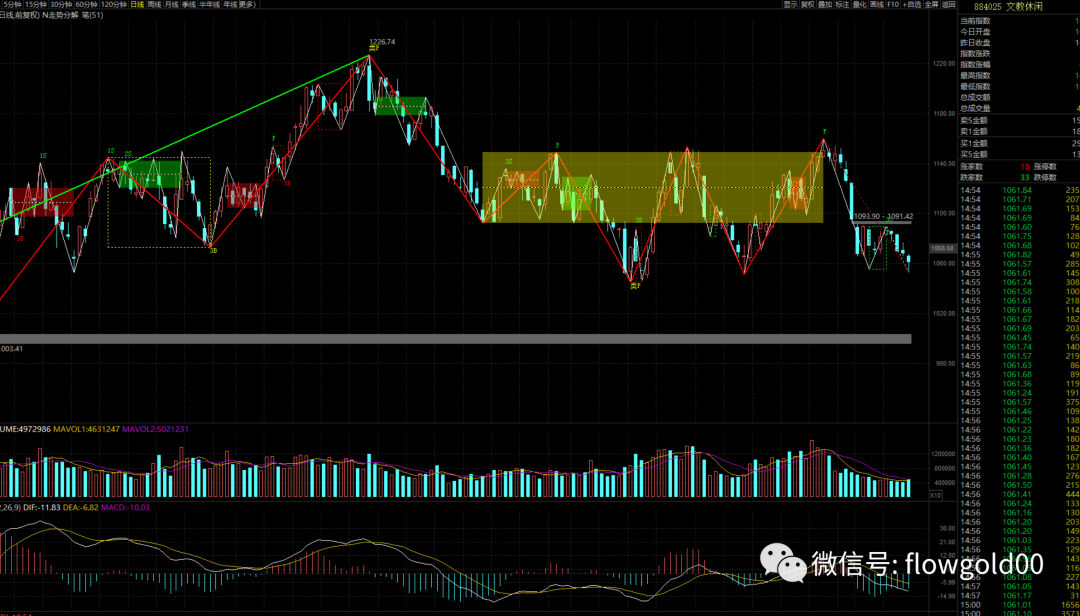Click the first 14:54 tick row 1061.84
The height and width of the screenshot is (616, 1080).
1019,190
